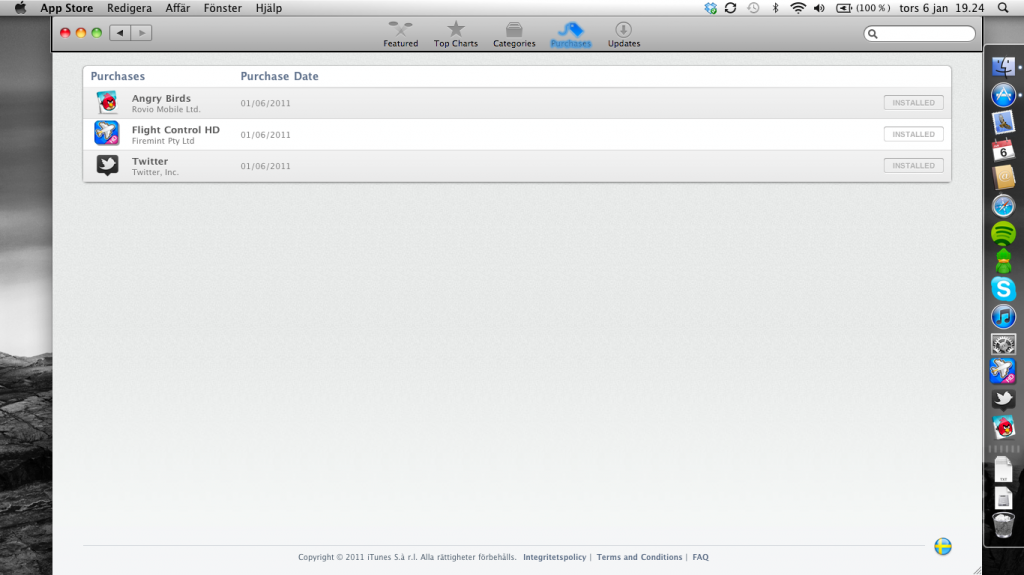Open the Hjälp menu

click(269, 8)
